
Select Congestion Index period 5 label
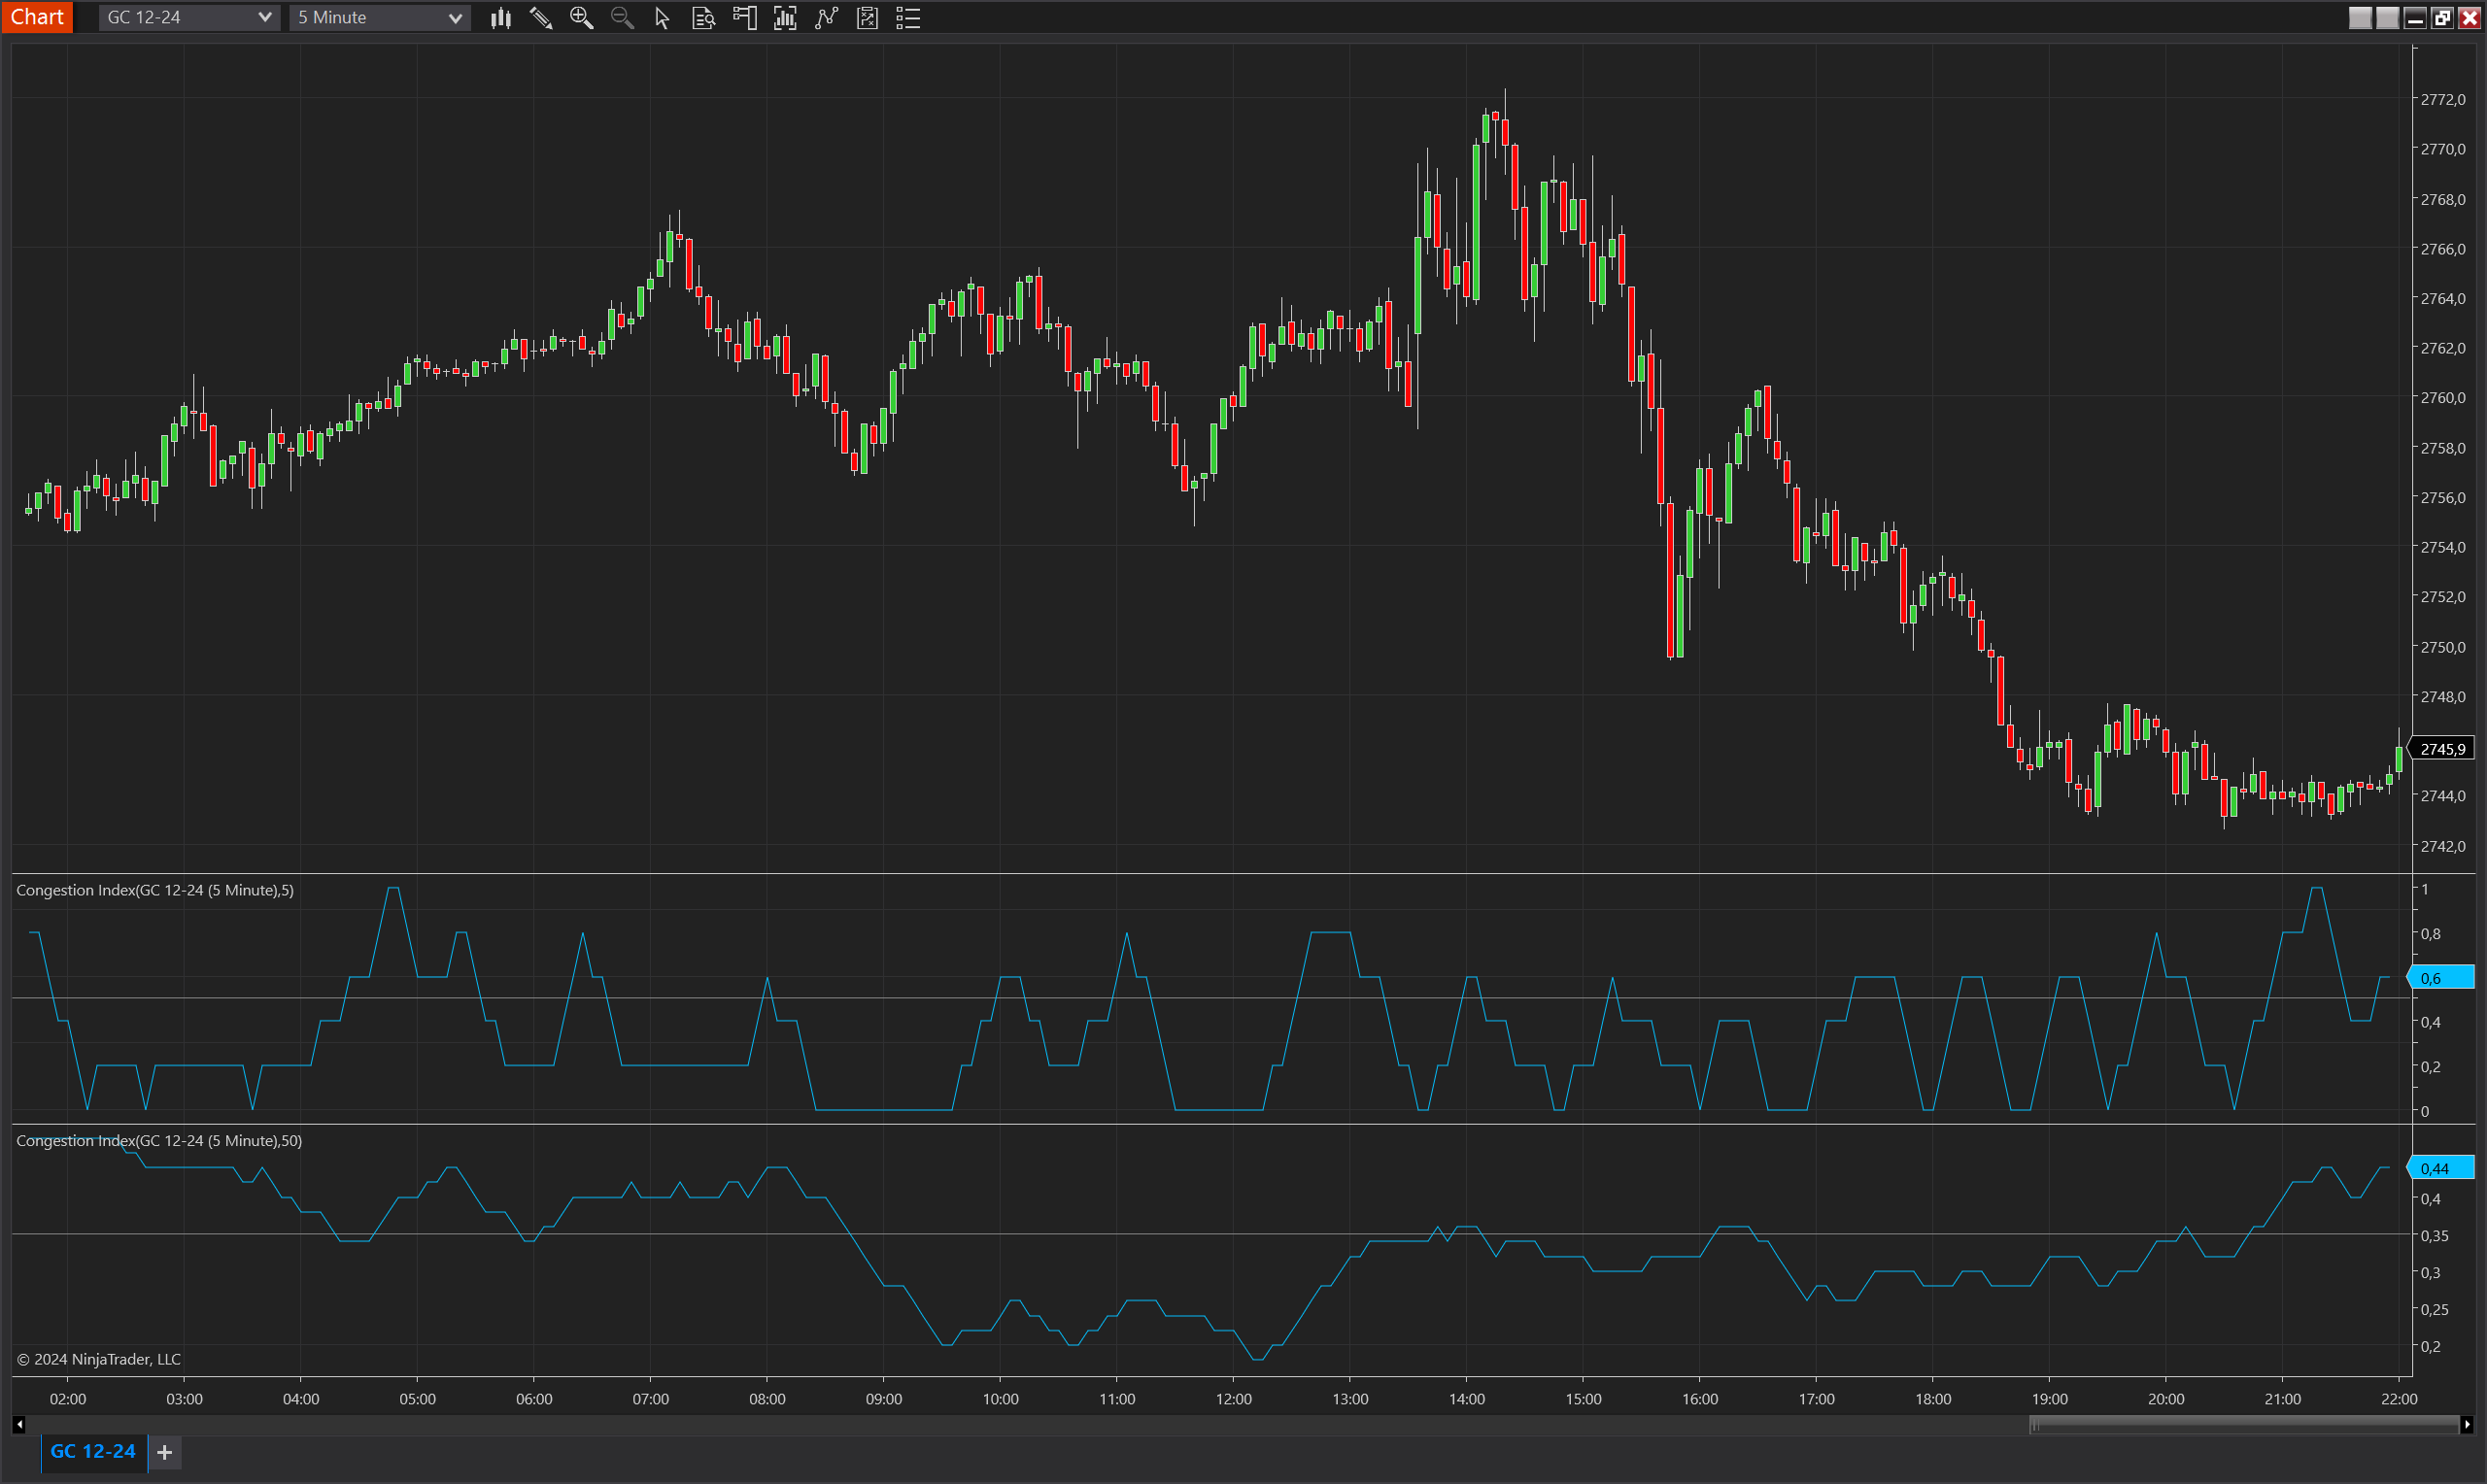[155, 890]
